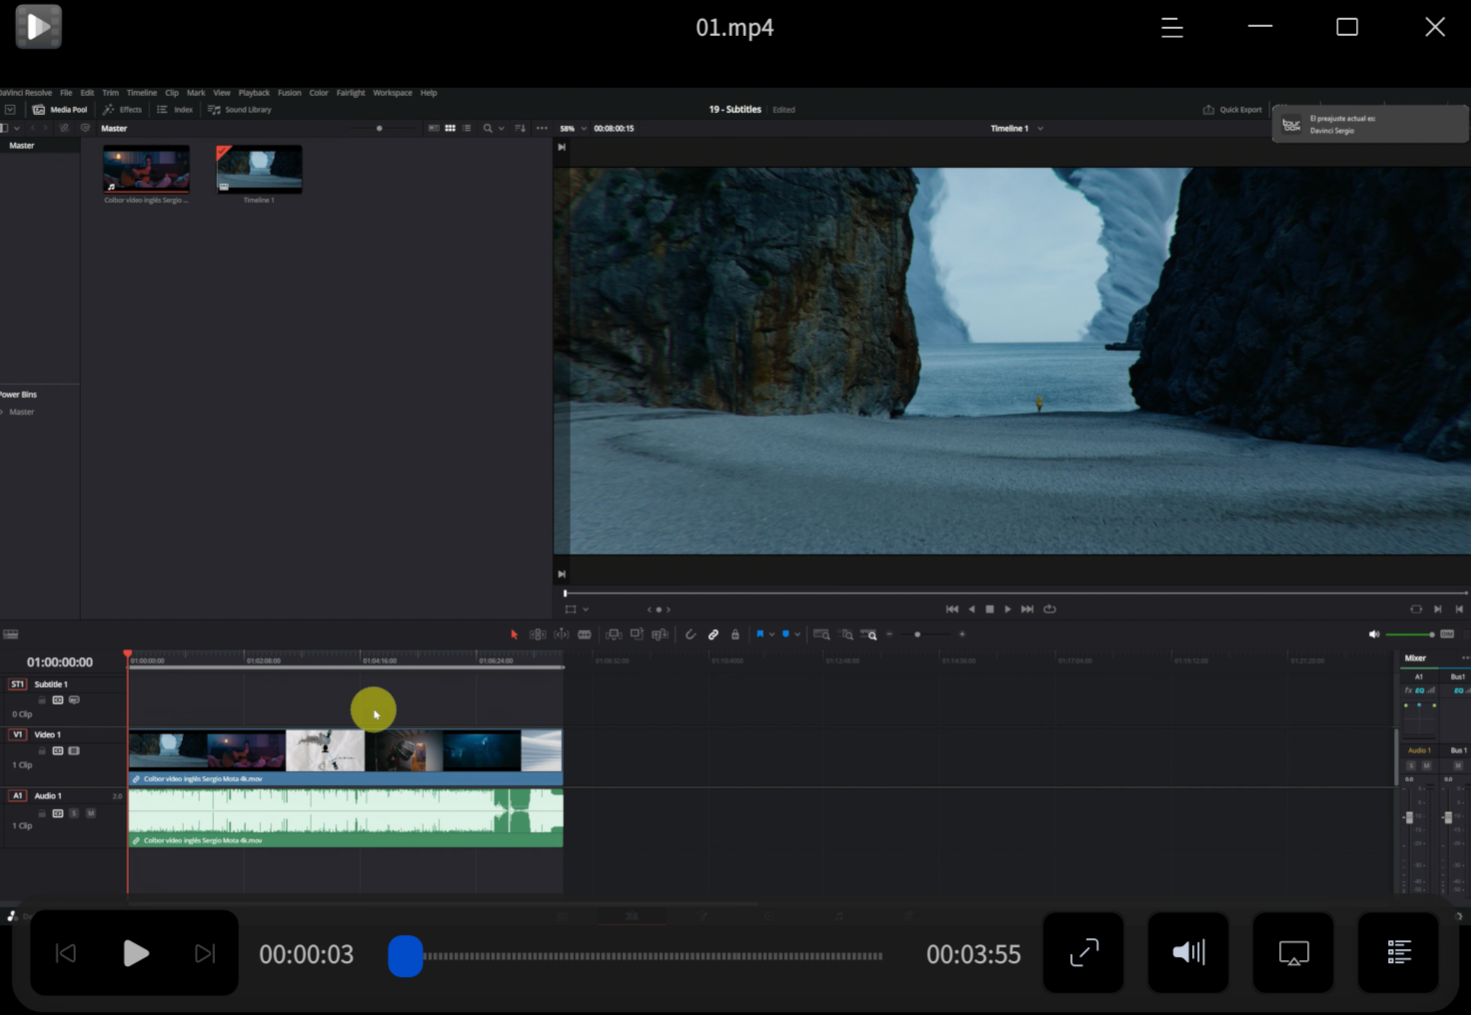Toggle the DIM audio button
The width and height of the screenshot is (1471, 1015).
coord(1447,634)
